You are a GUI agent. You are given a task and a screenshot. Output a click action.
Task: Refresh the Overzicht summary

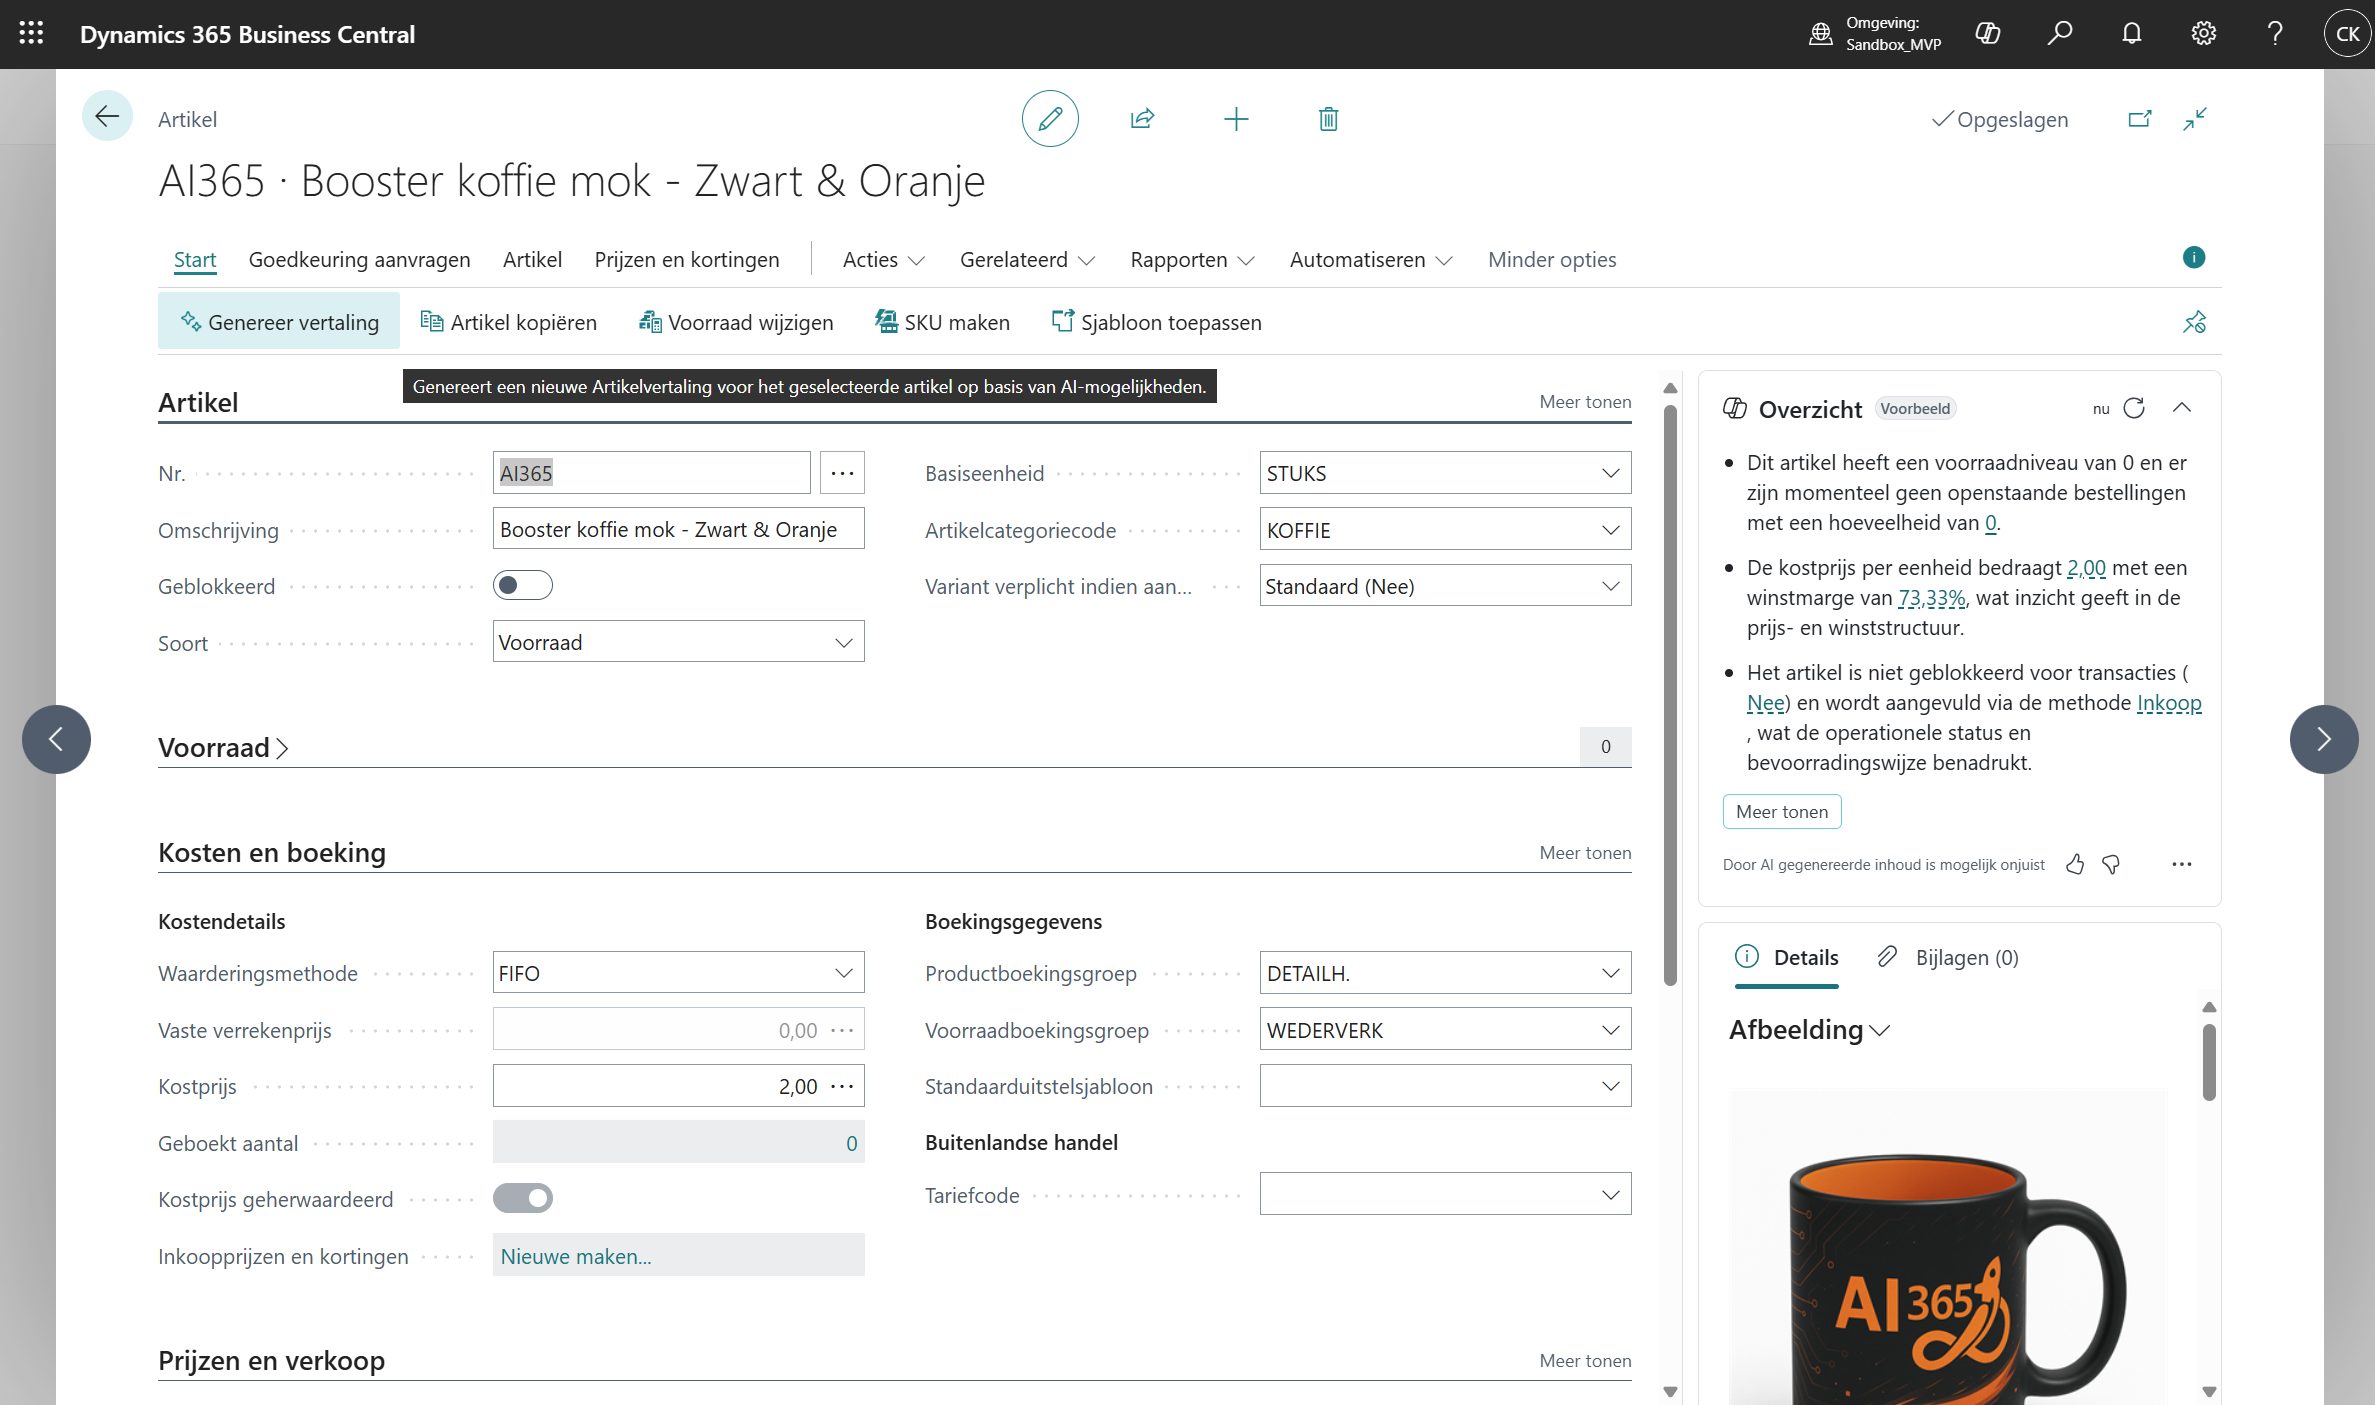[2134, 408]
